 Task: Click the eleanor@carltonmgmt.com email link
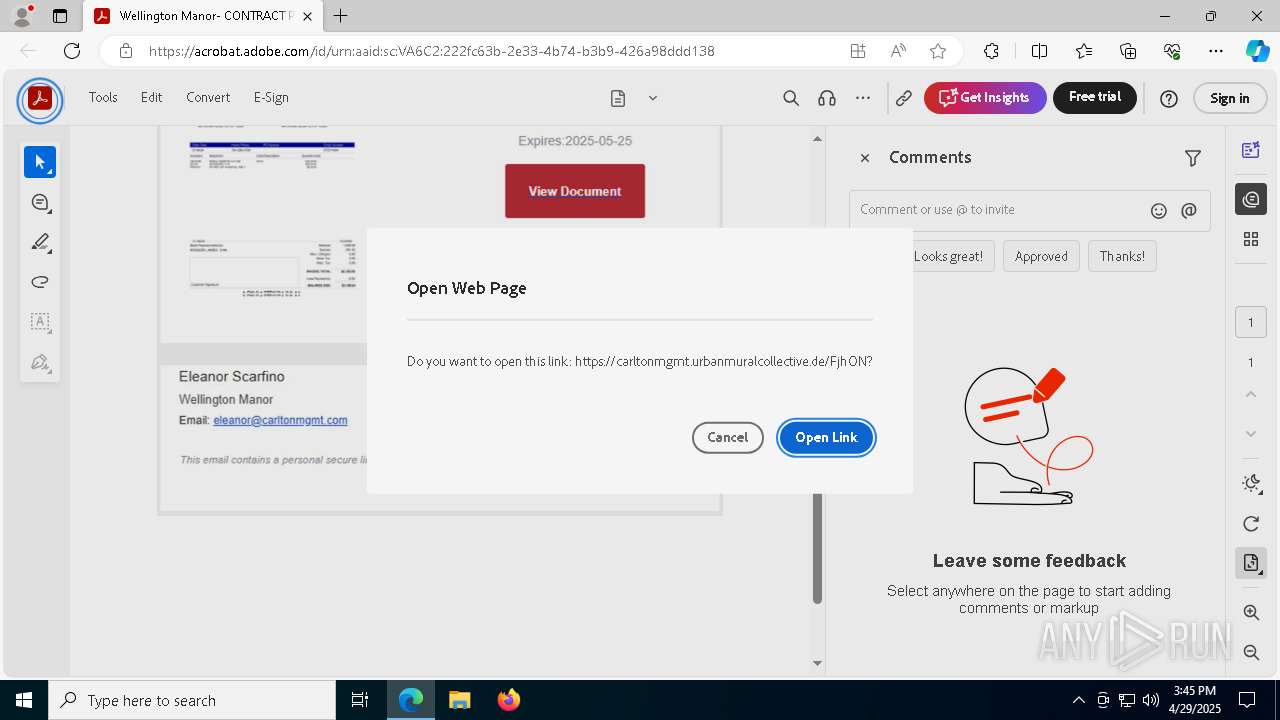coord(280,420)
